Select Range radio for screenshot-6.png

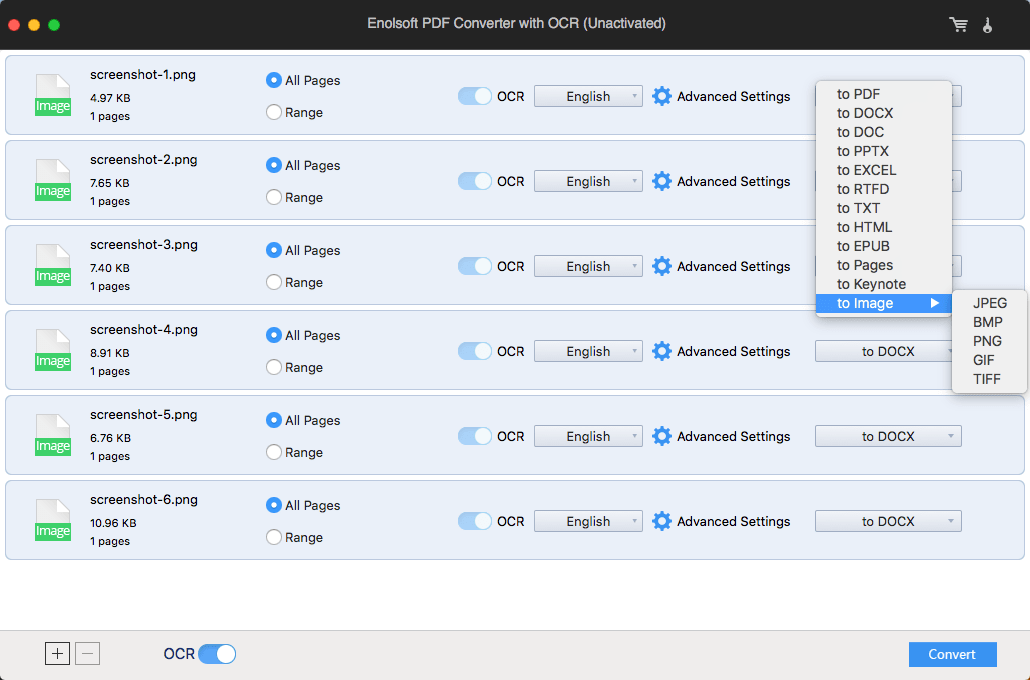(274, 537)
